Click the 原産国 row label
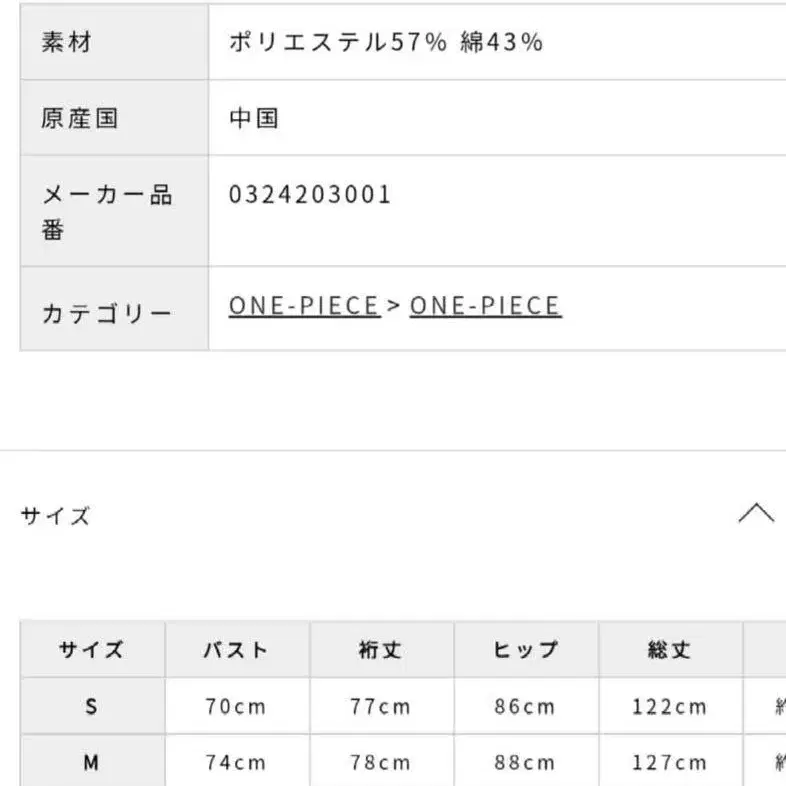 80,118
